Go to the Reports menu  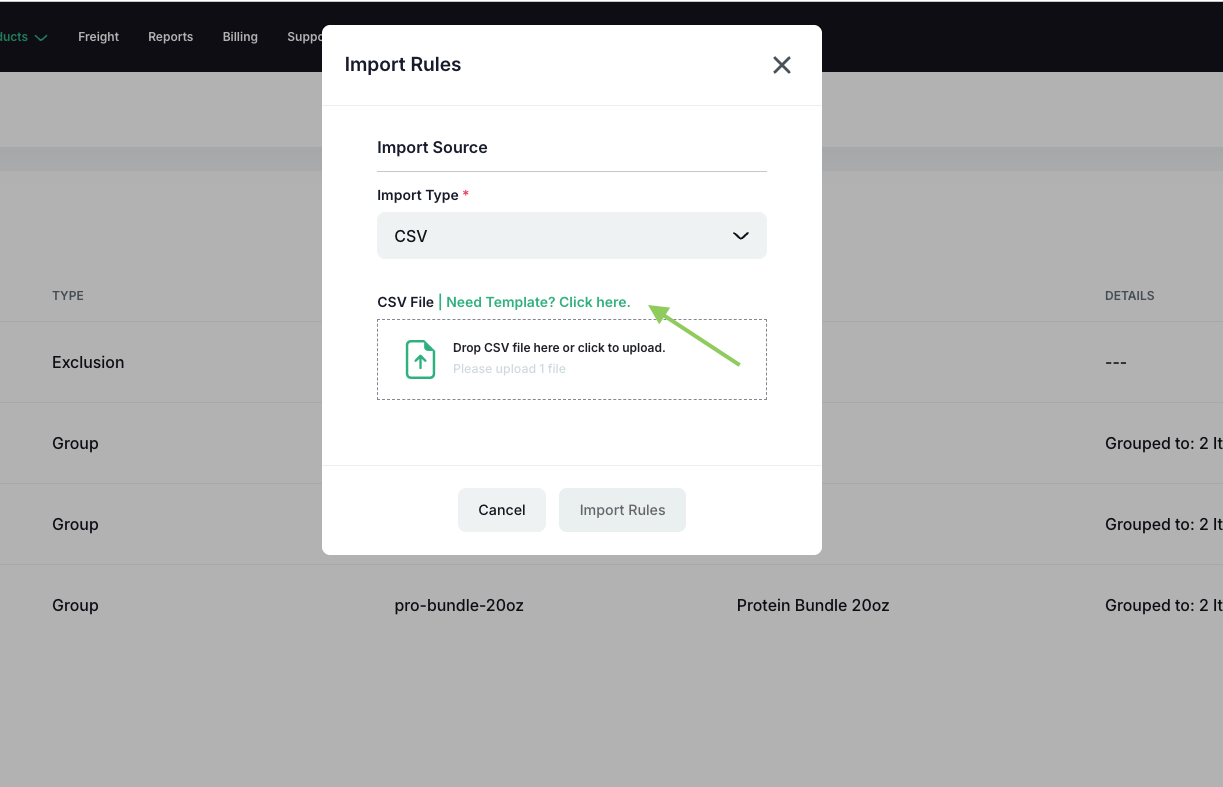click(170, 37)
